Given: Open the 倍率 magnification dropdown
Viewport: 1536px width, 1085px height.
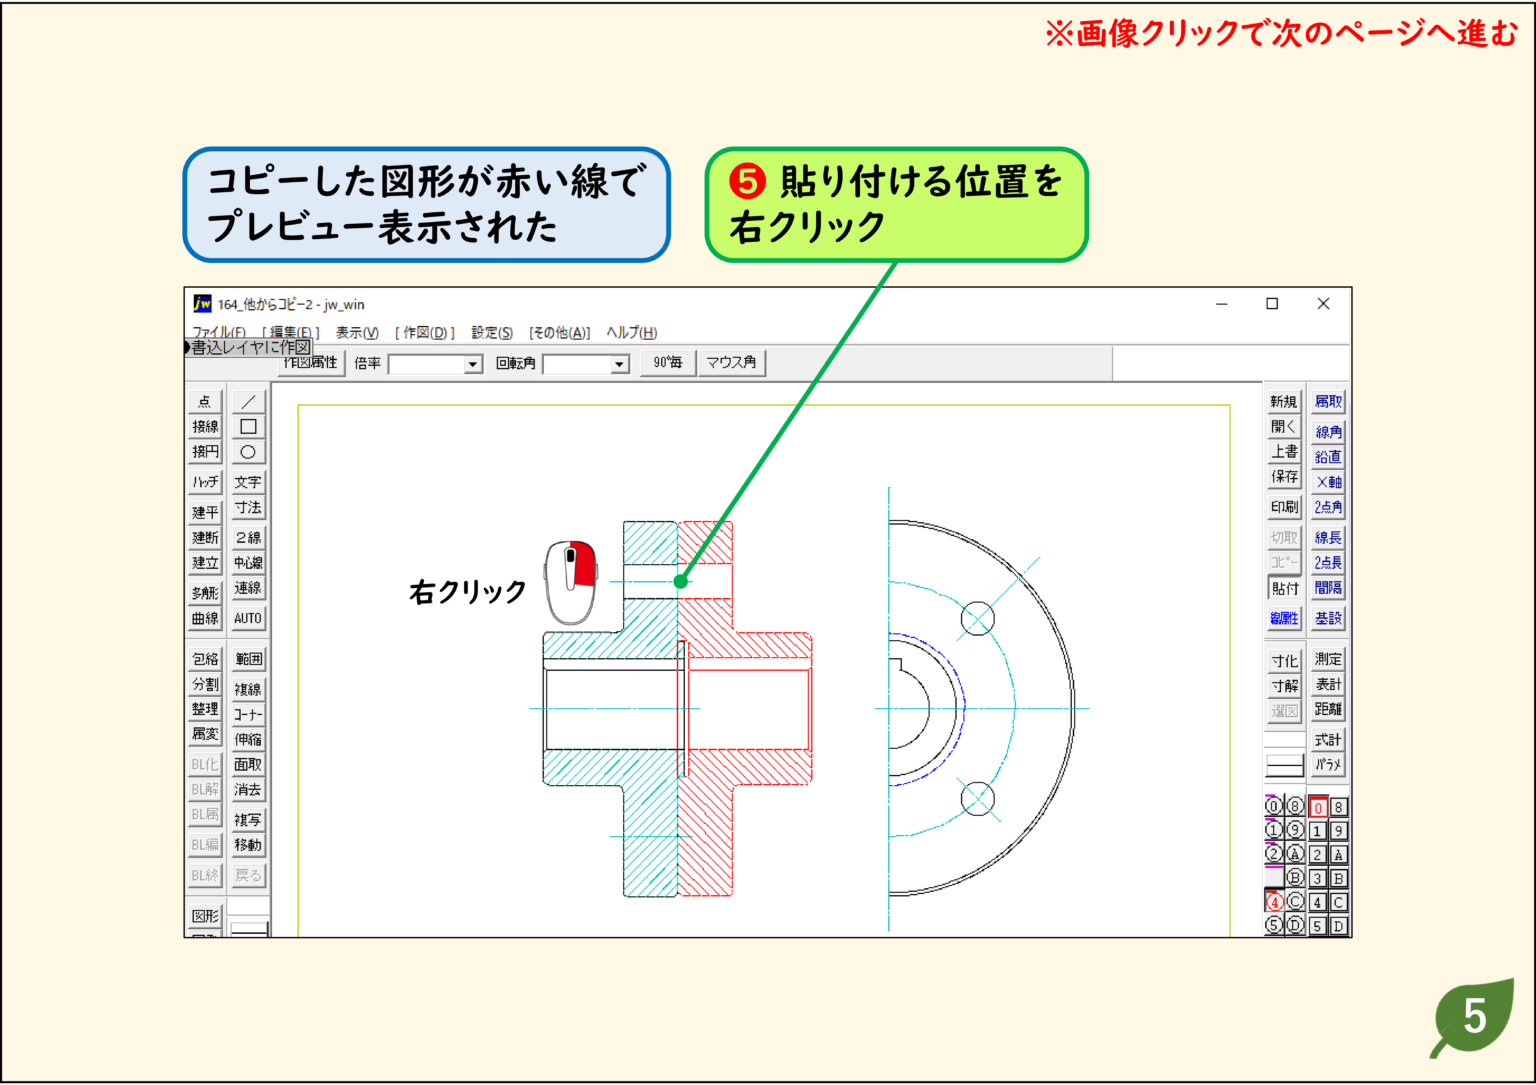Looking at the screenshot, I should pyautogui.click(x=472, y=363).
